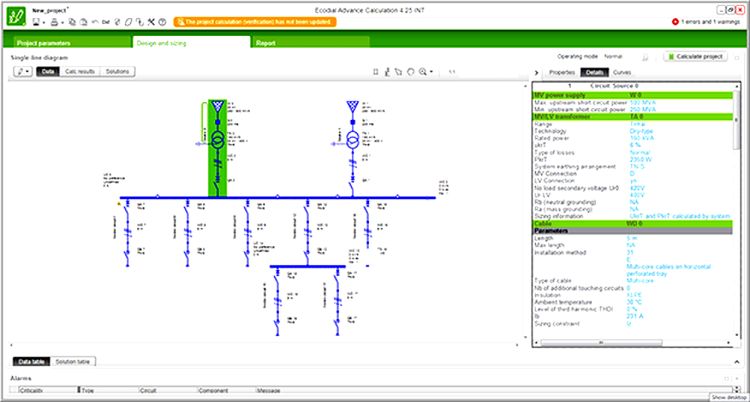750x402 pixels.
Task: Click the fit-to-view icon right of zoom
Action: click(x=452, y=72)
